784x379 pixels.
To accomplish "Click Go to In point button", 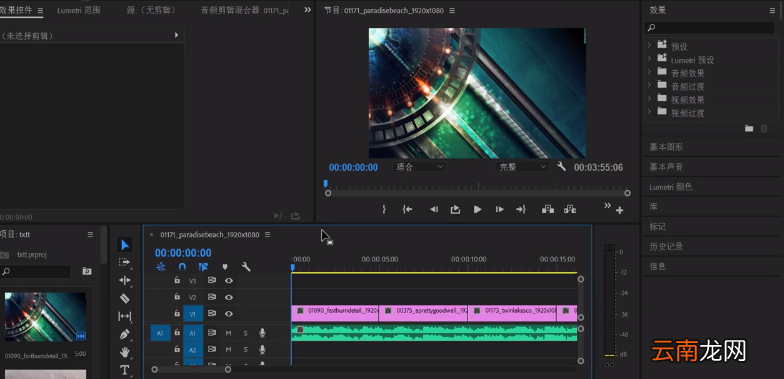I will coord(407,210).
